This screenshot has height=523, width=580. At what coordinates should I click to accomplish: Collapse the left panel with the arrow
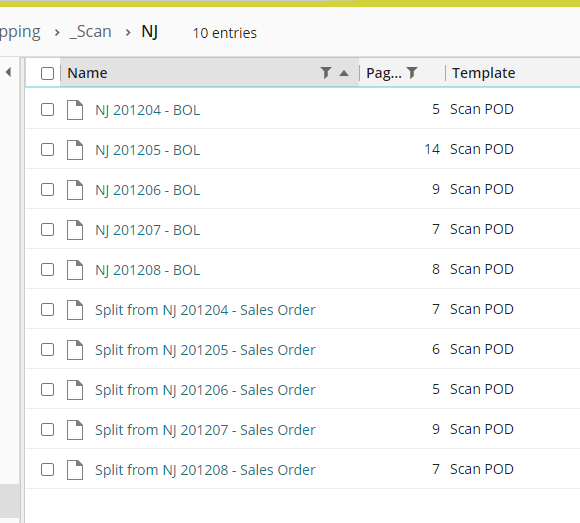pos(9,72)
